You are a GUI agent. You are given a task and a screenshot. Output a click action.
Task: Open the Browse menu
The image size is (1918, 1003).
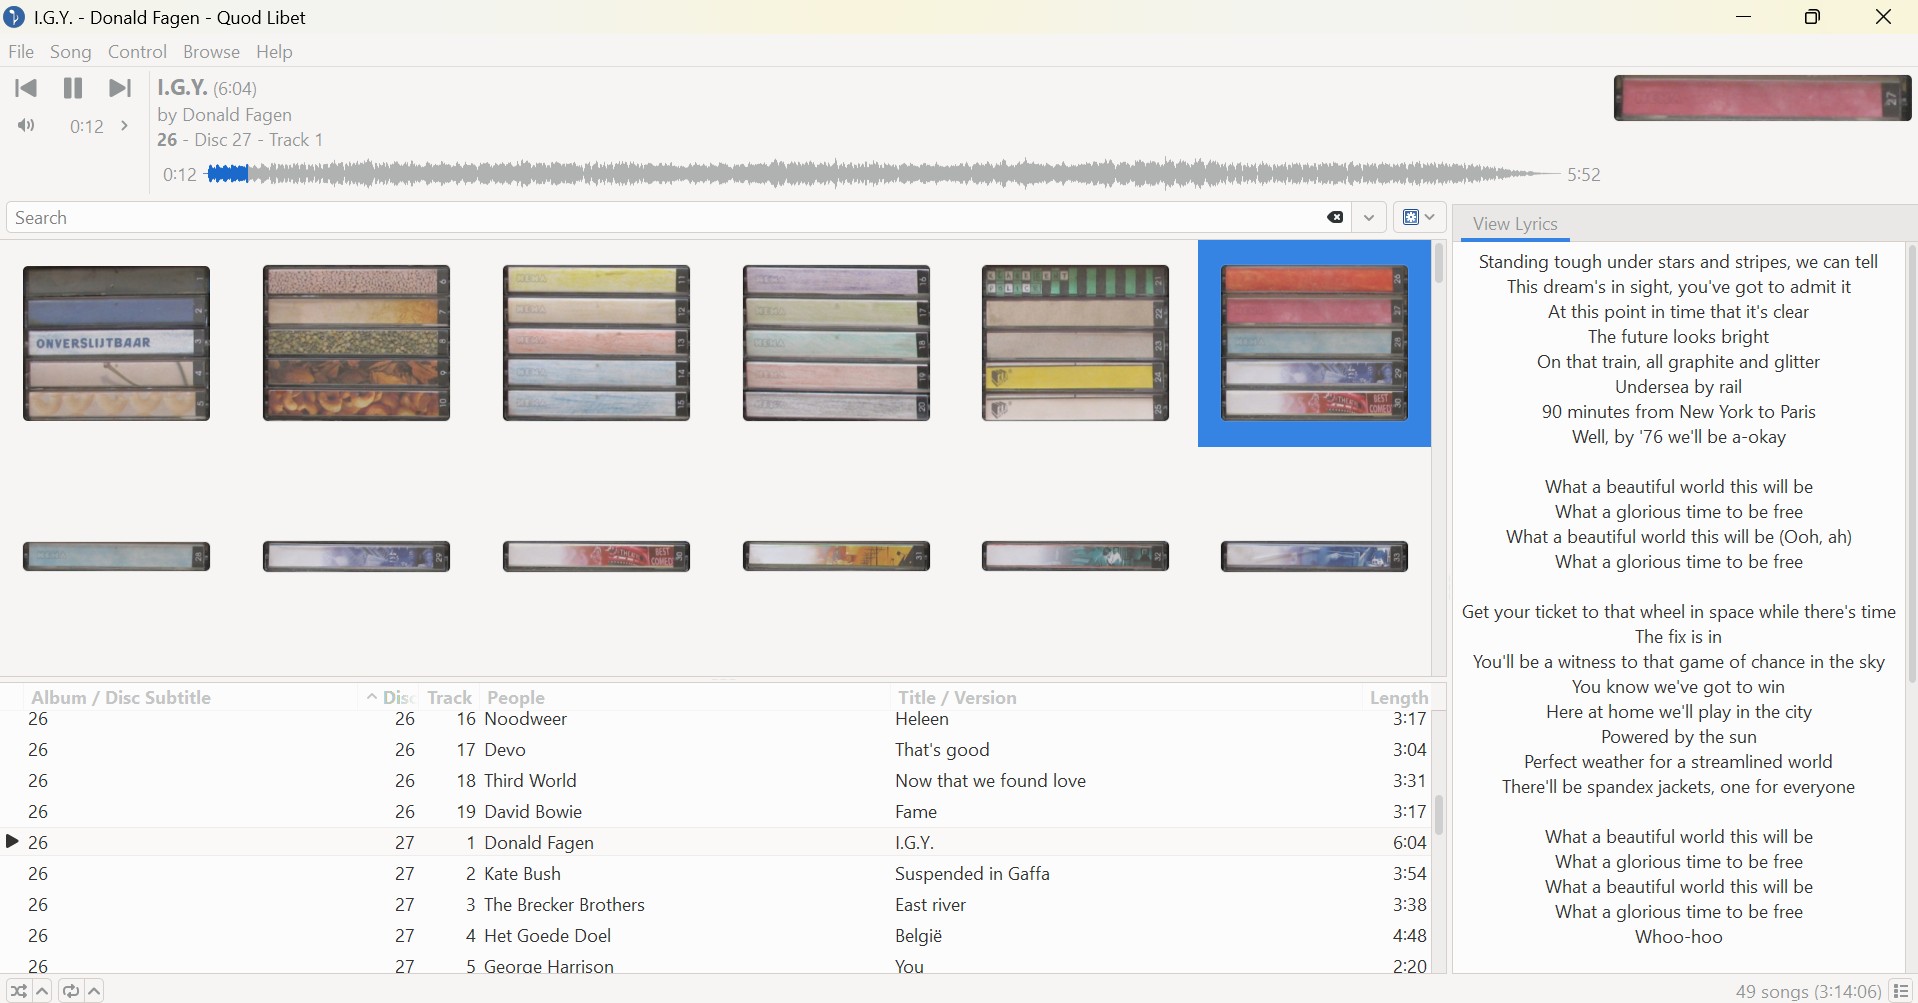(211, 52)
